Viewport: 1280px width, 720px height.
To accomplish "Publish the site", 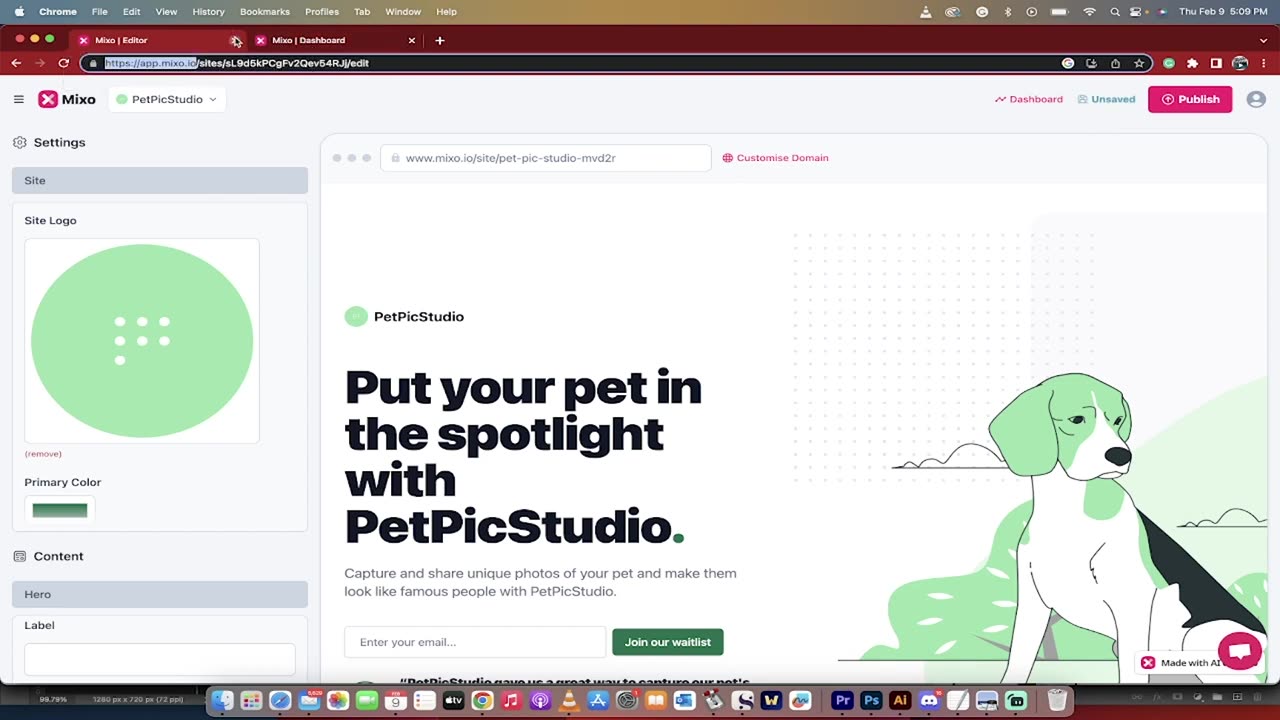I will (1190, 99).
